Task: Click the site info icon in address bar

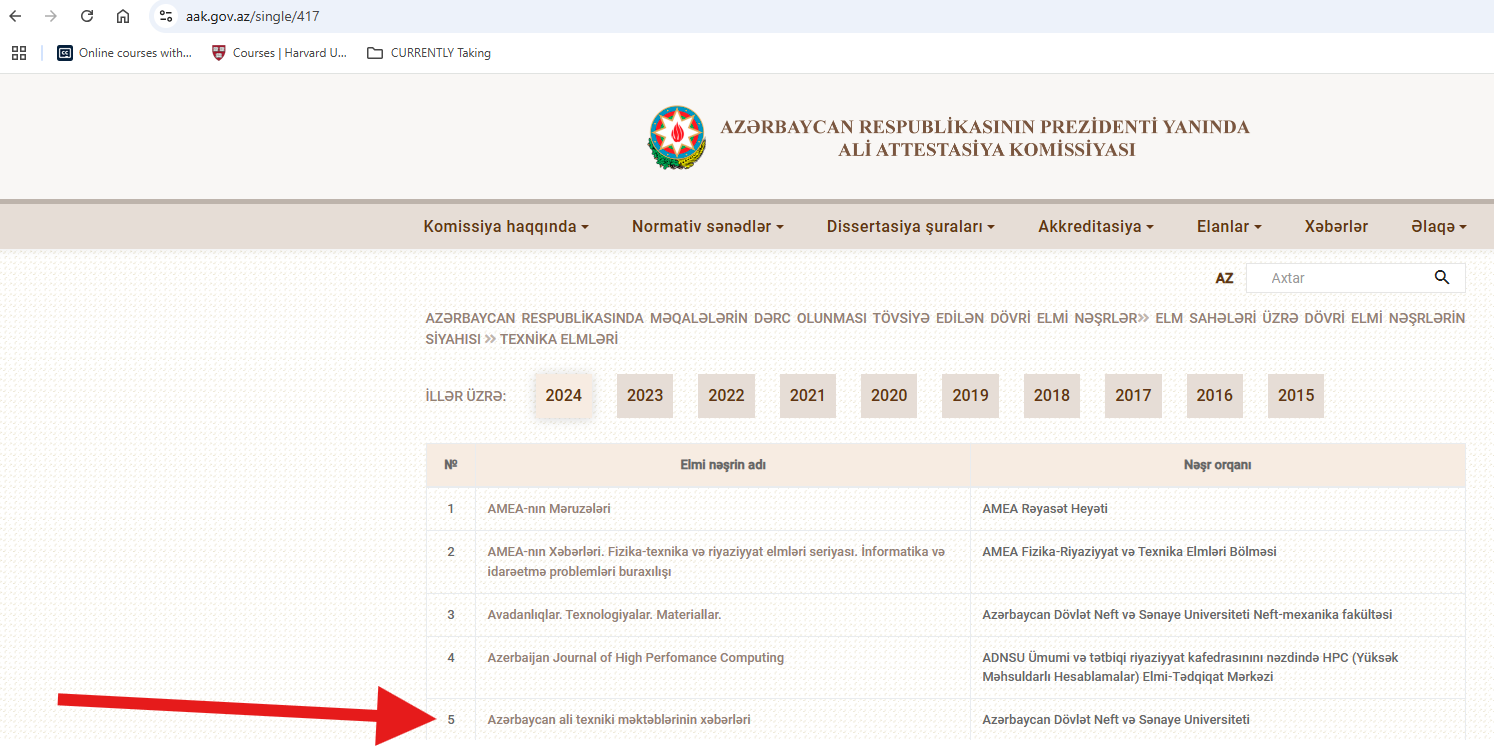Action: click(167, 16)
